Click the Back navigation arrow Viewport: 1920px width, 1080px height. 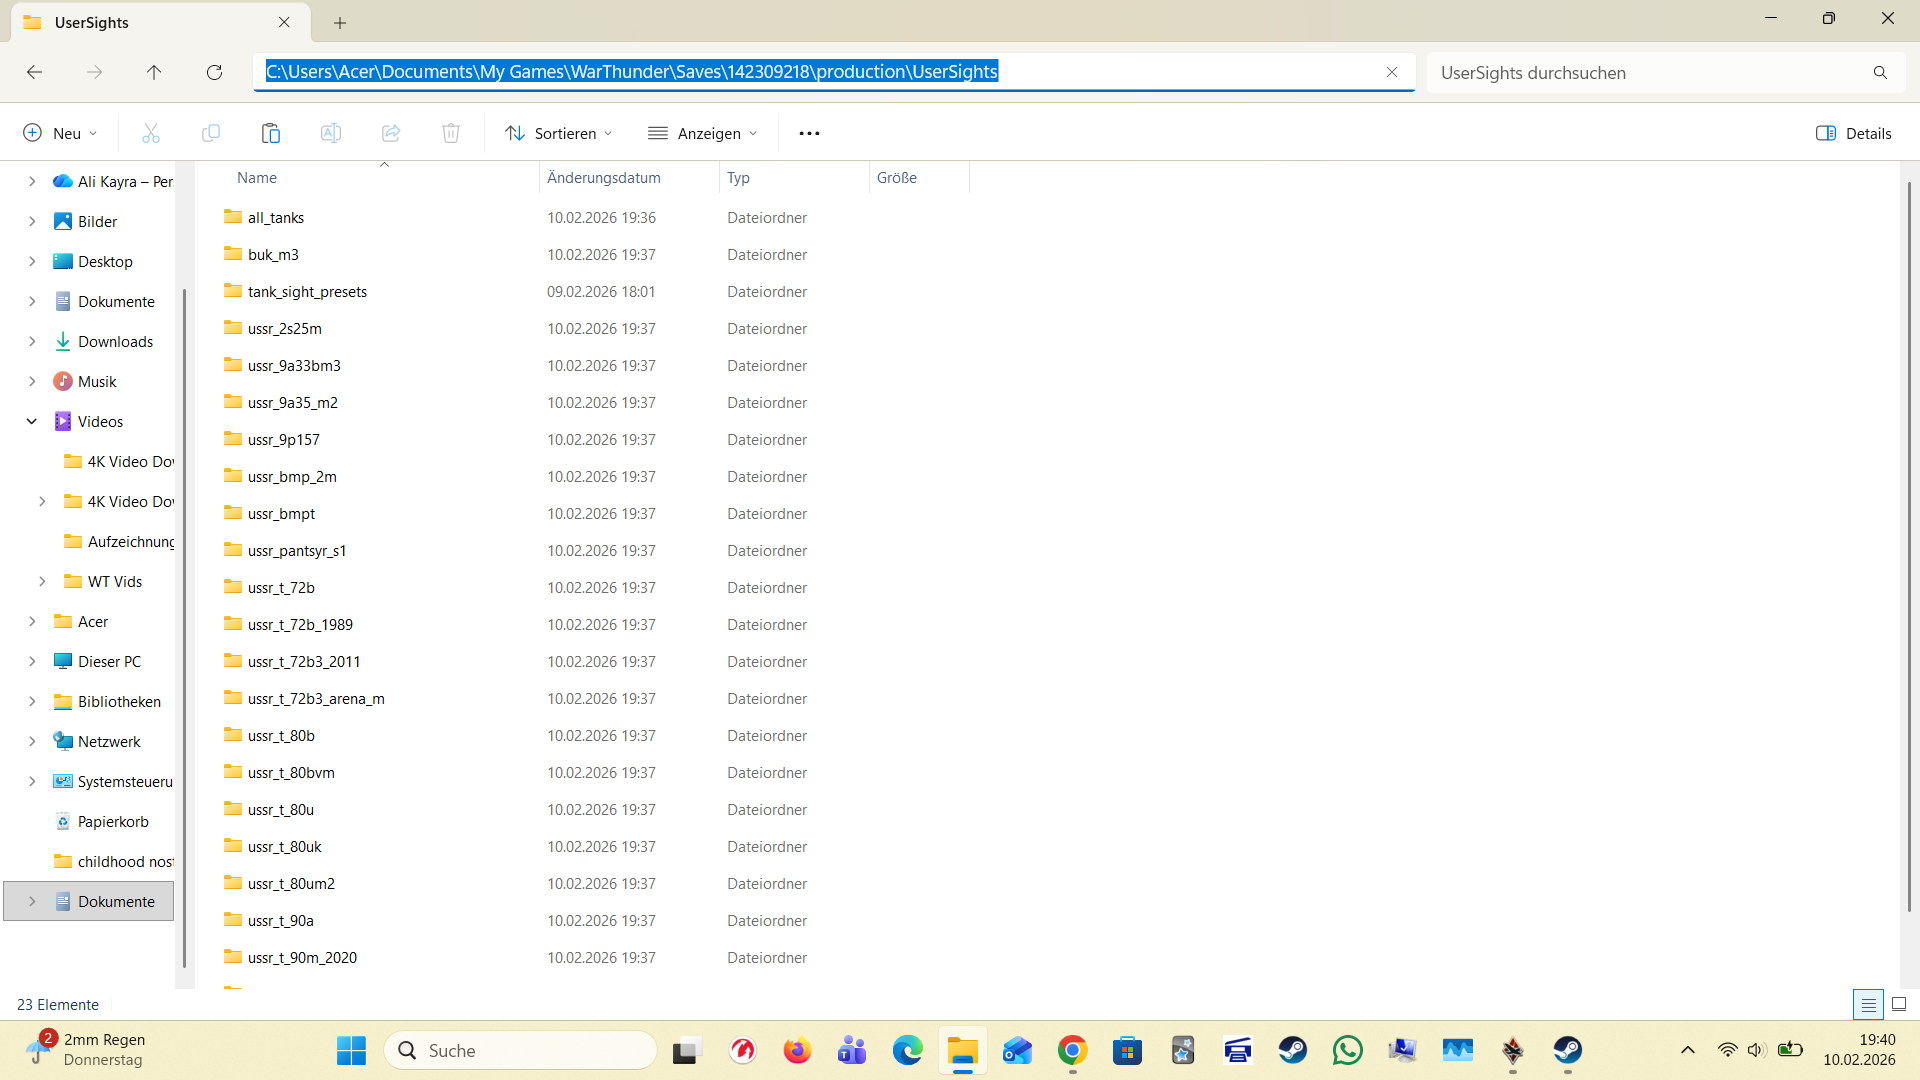click(x=34, y=72)
